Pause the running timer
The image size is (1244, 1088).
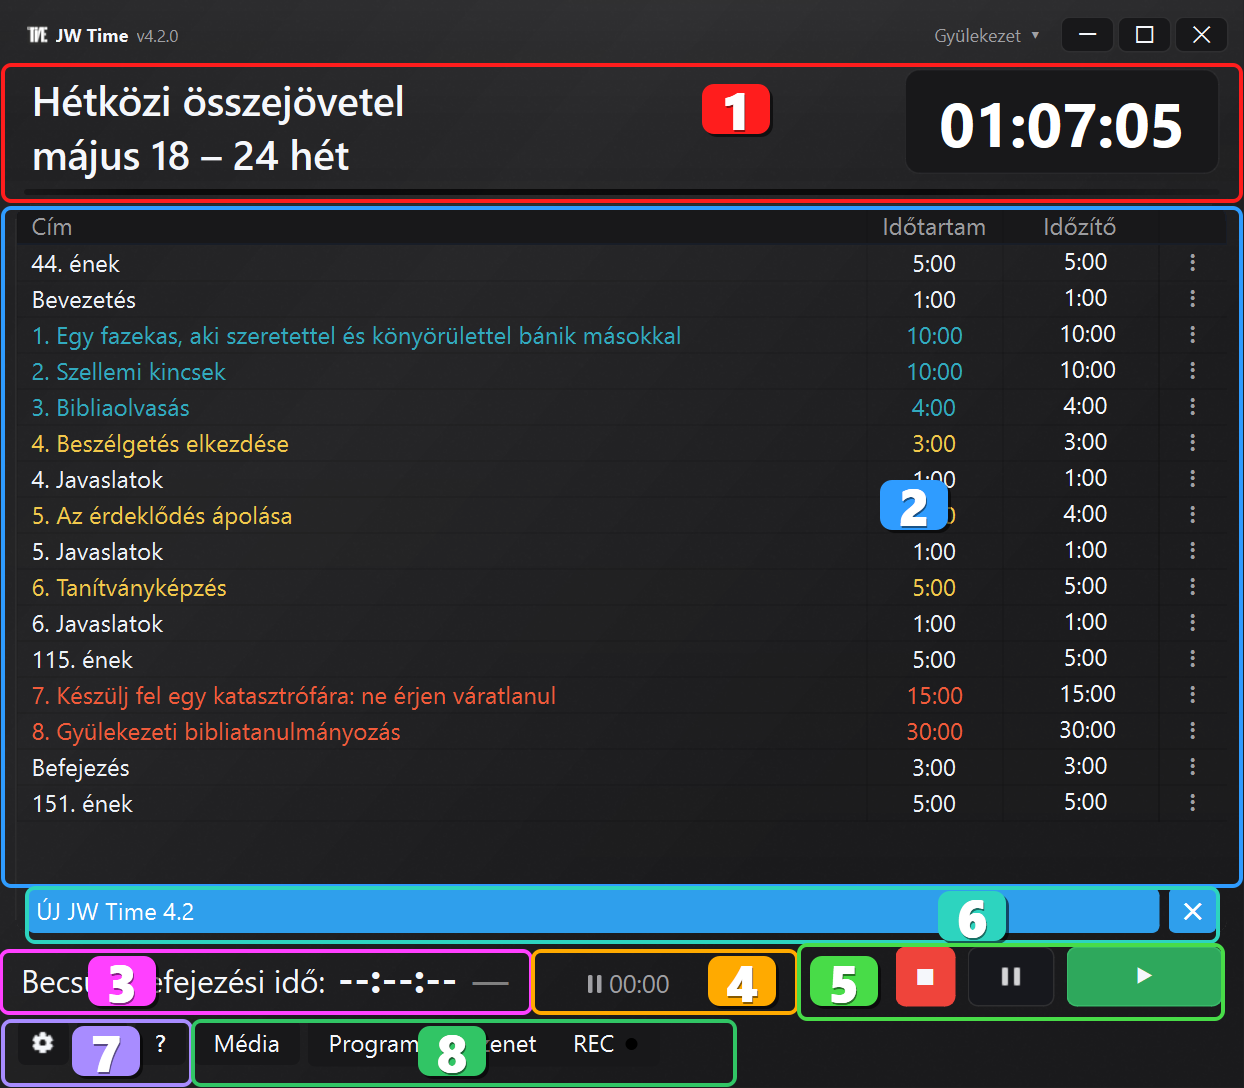pos(1011,976)
